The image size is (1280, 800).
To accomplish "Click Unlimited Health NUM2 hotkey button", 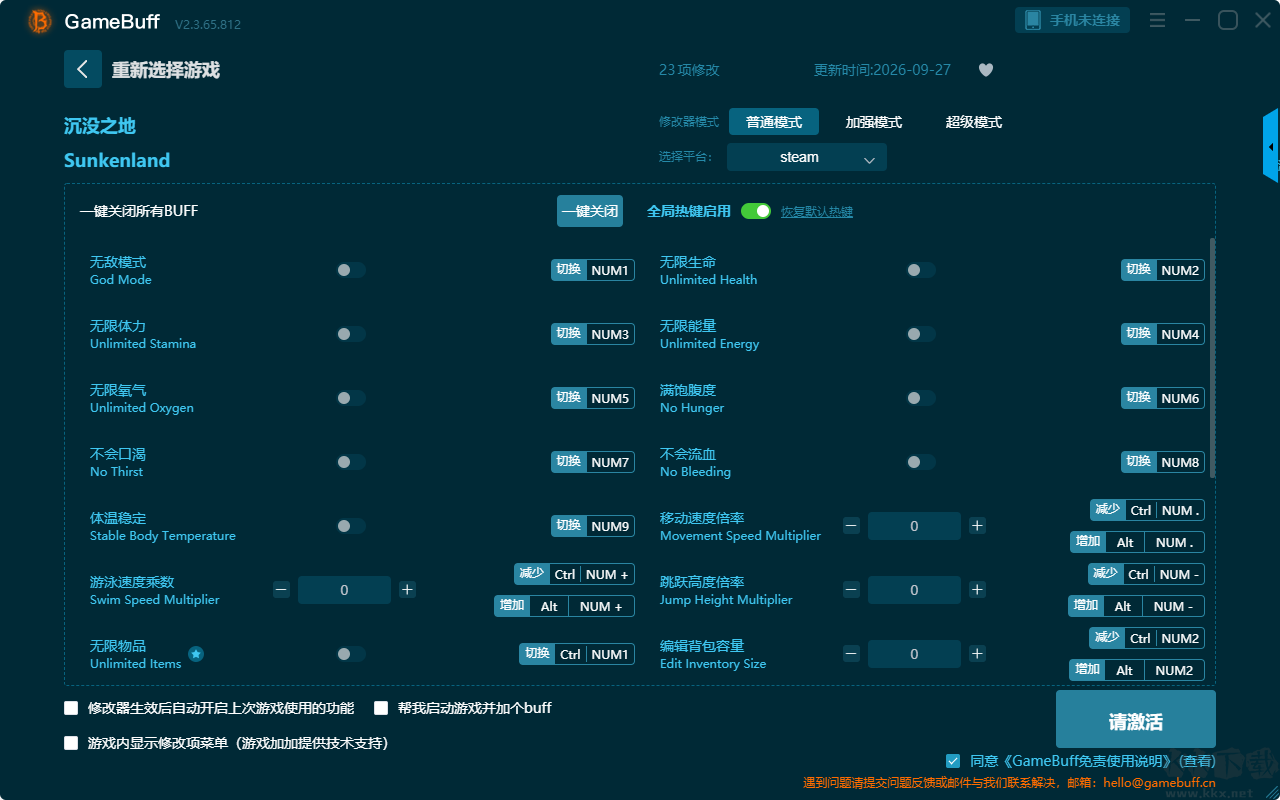I will click(x=1163, y=270).
